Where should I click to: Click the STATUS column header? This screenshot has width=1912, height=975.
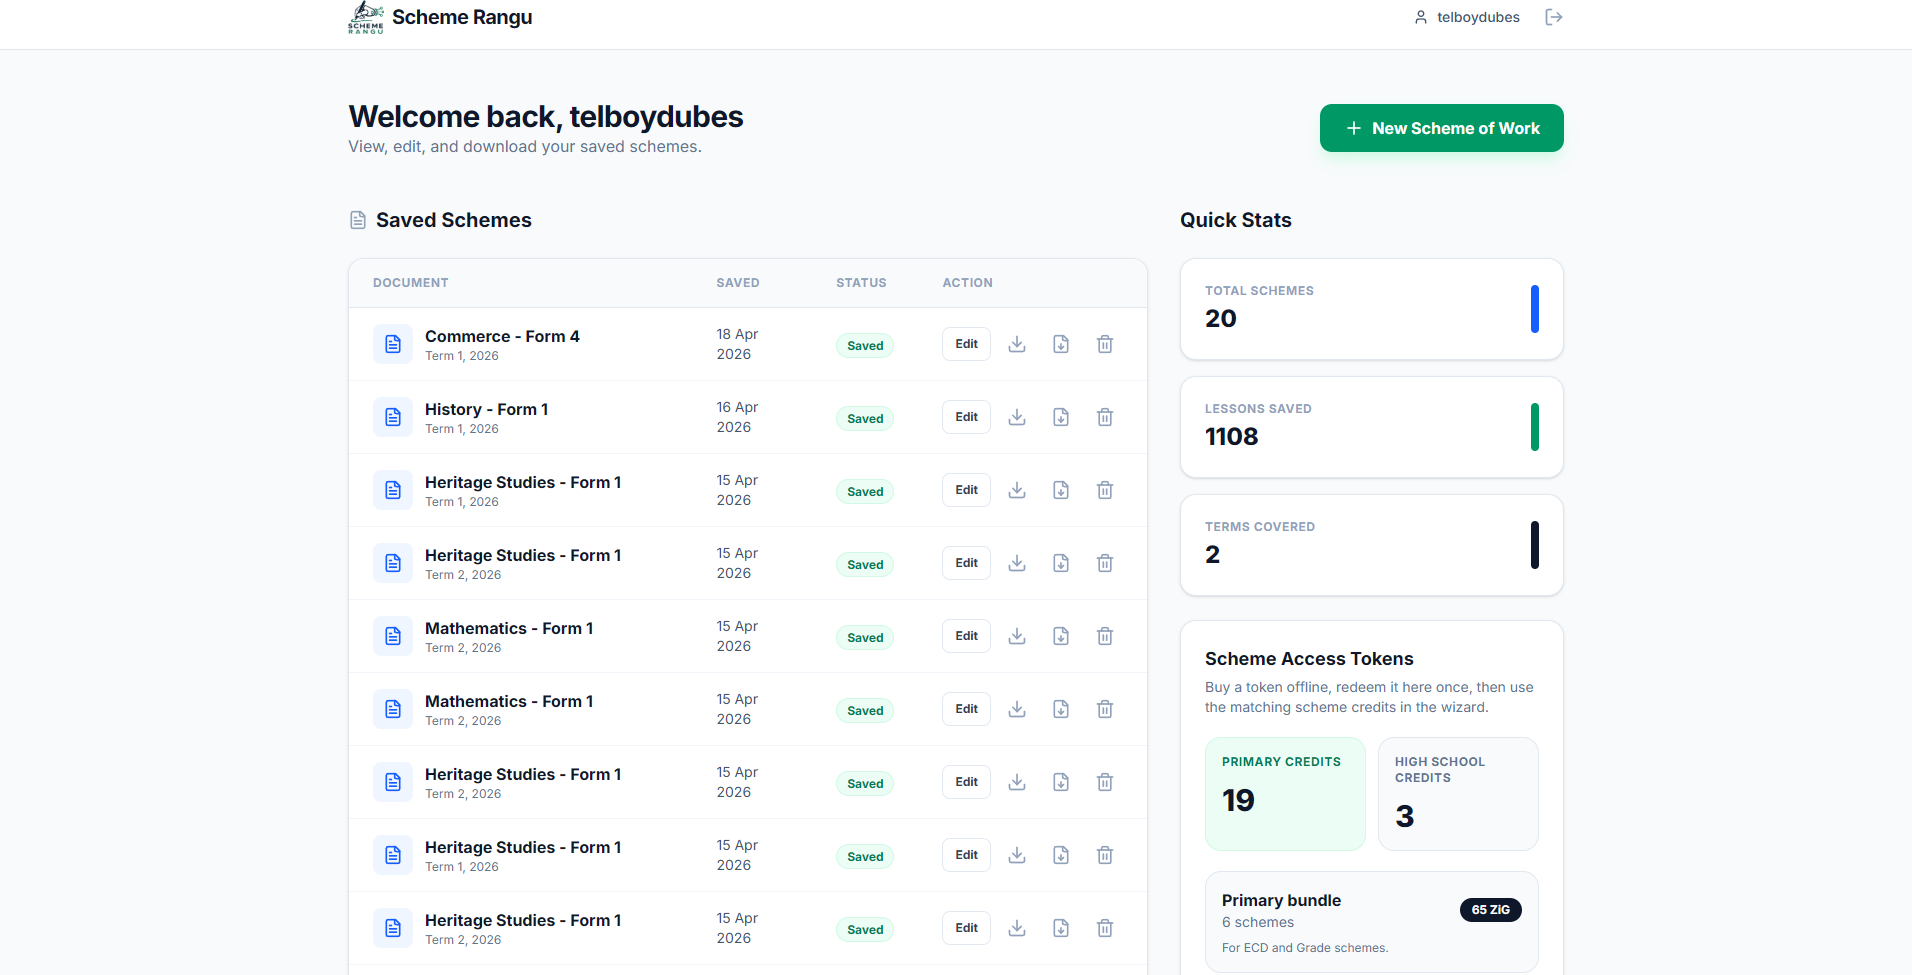coord(861,283)
